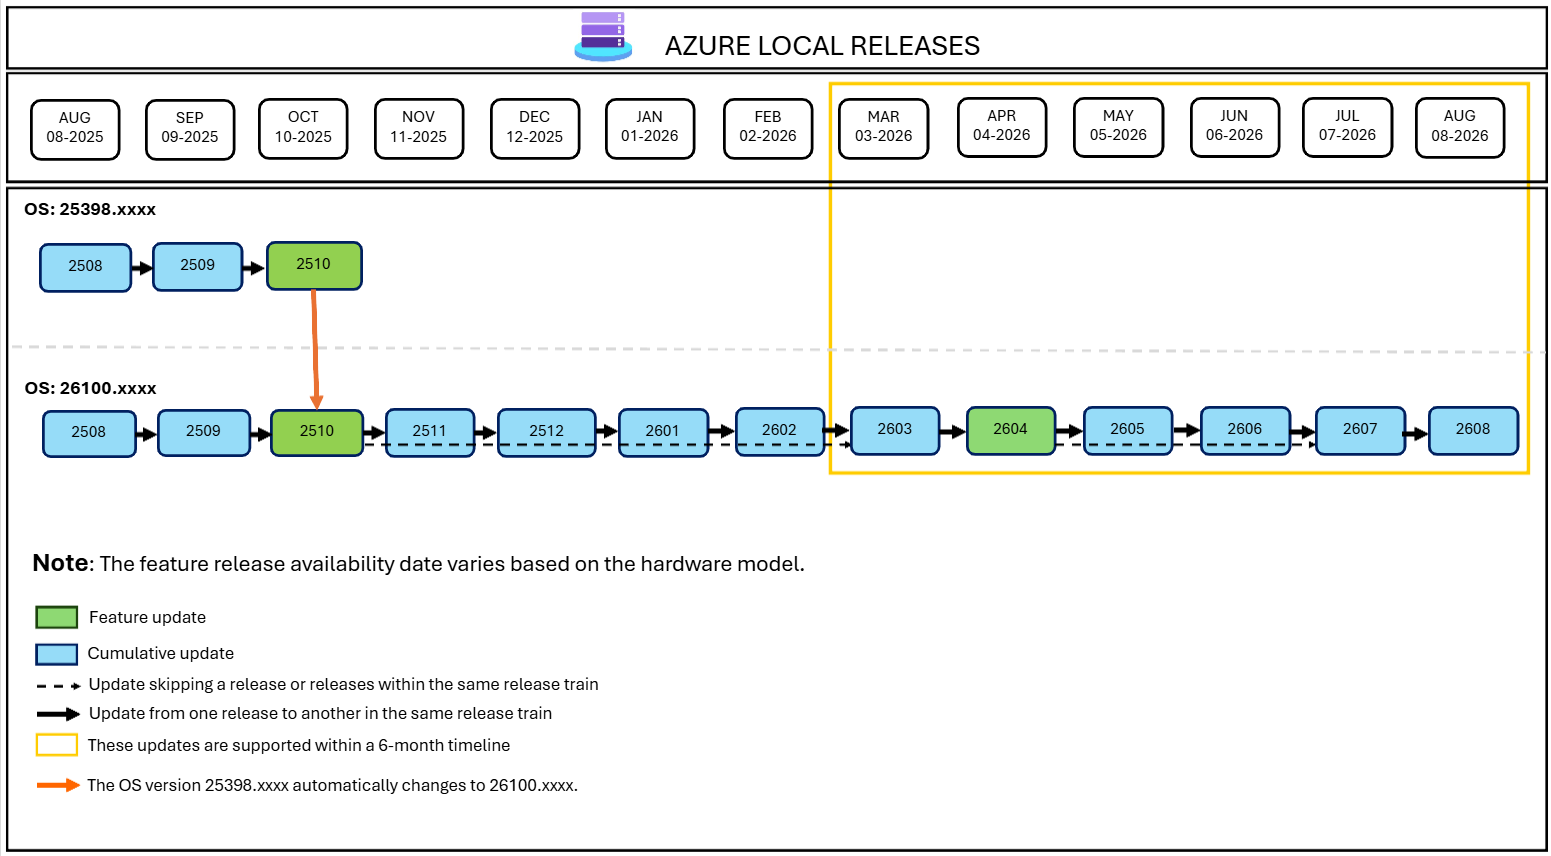The width and height of the screenshot is (1551, 856).
Task: Click the 2603 release box
Action: tap(895, 430)
